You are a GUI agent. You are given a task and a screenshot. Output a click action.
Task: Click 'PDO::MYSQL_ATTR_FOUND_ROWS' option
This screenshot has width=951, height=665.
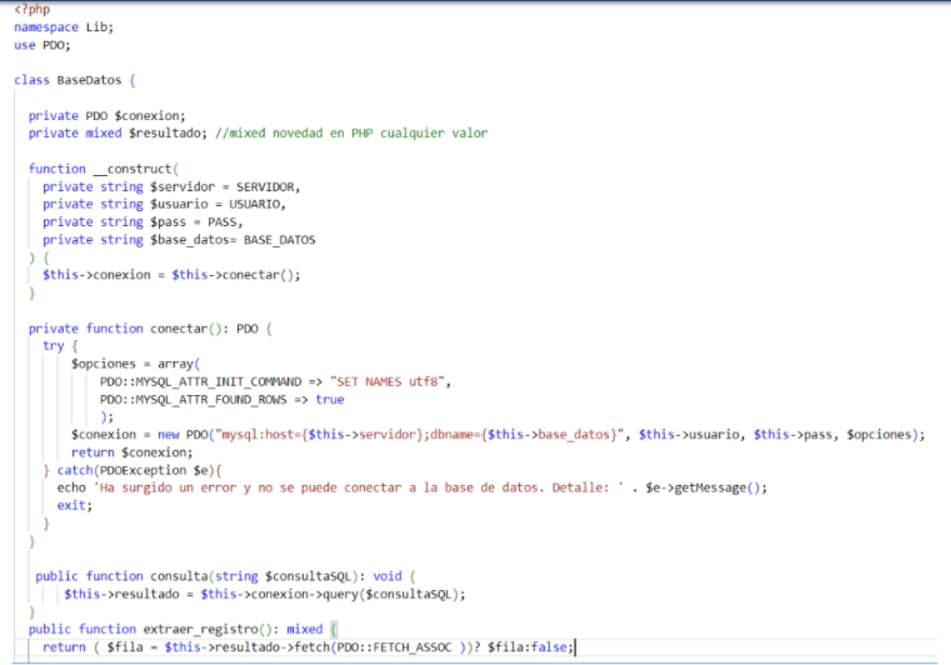click(x=193, y=400)
